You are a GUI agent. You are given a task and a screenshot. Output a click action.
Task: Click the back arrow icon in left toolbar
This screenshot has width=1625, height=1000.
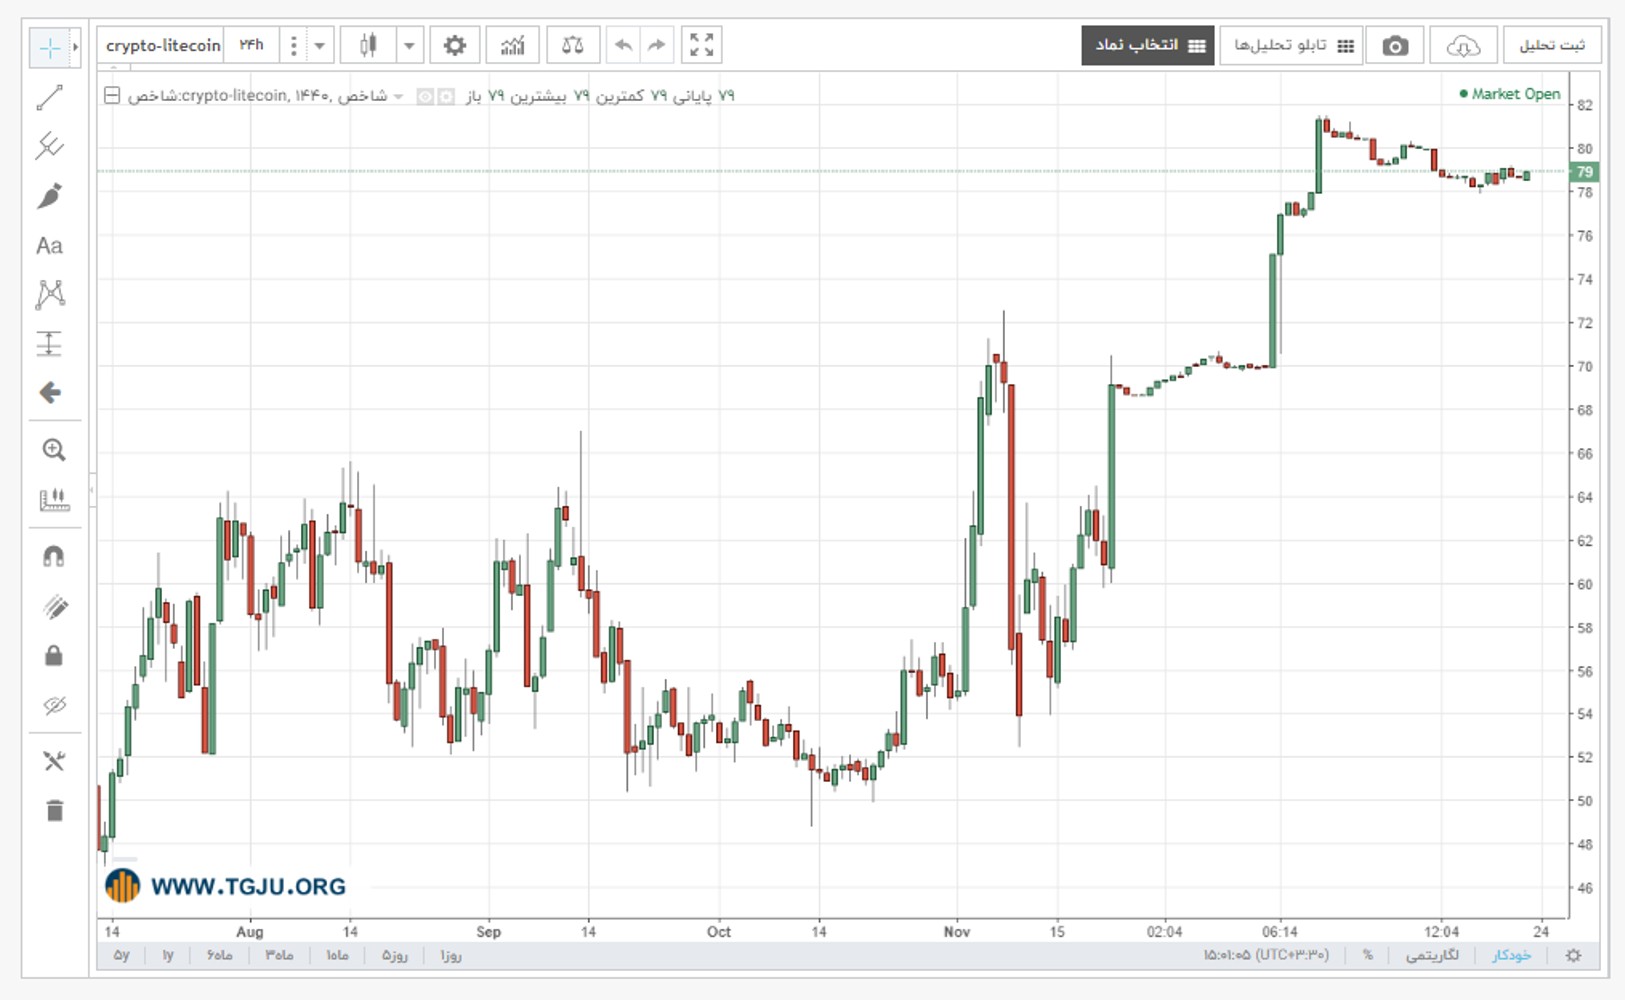pos(50,392)
